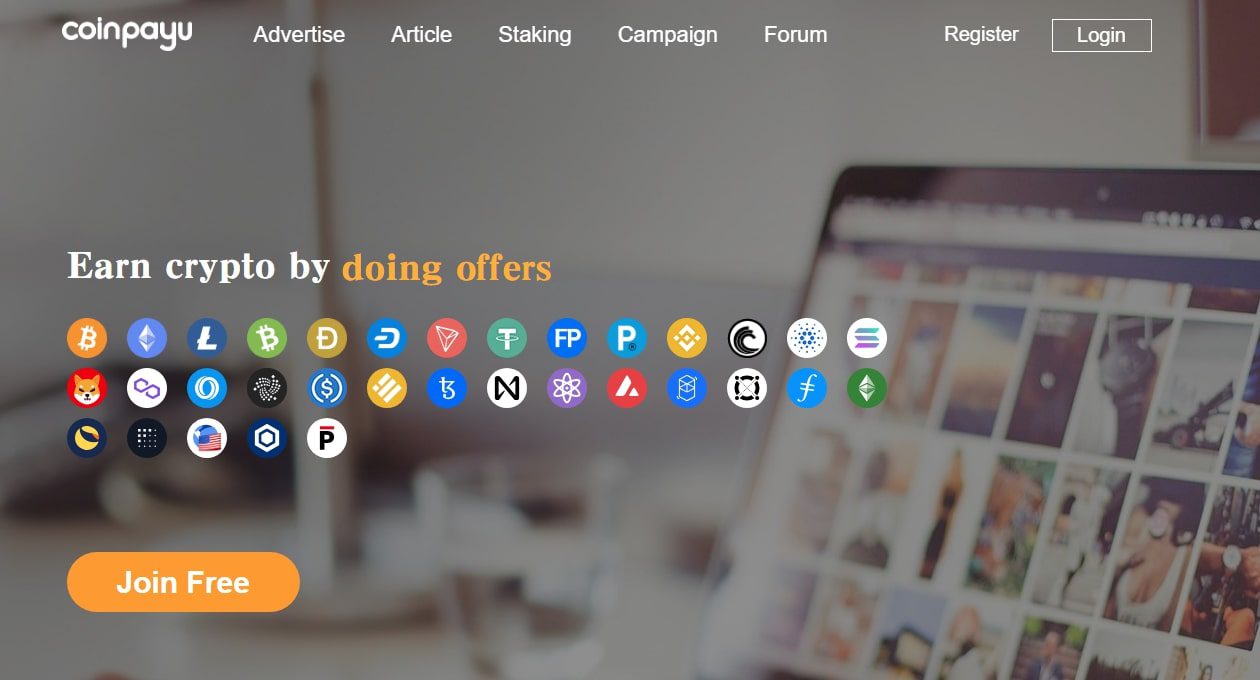This screenshot has width=1260, height=680.
Task: Open the Forum navigation link
Action: (x=795, y=34)
